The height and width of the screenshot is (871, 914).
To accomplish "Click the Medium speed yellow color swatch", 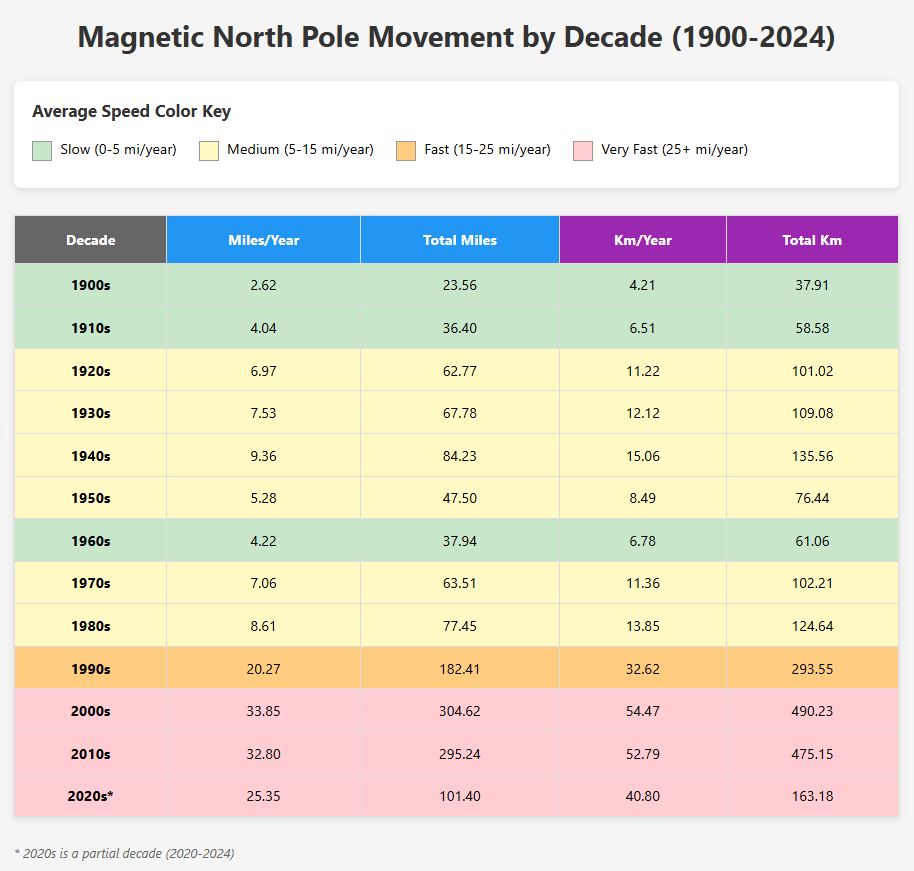I will pos(209,150).
